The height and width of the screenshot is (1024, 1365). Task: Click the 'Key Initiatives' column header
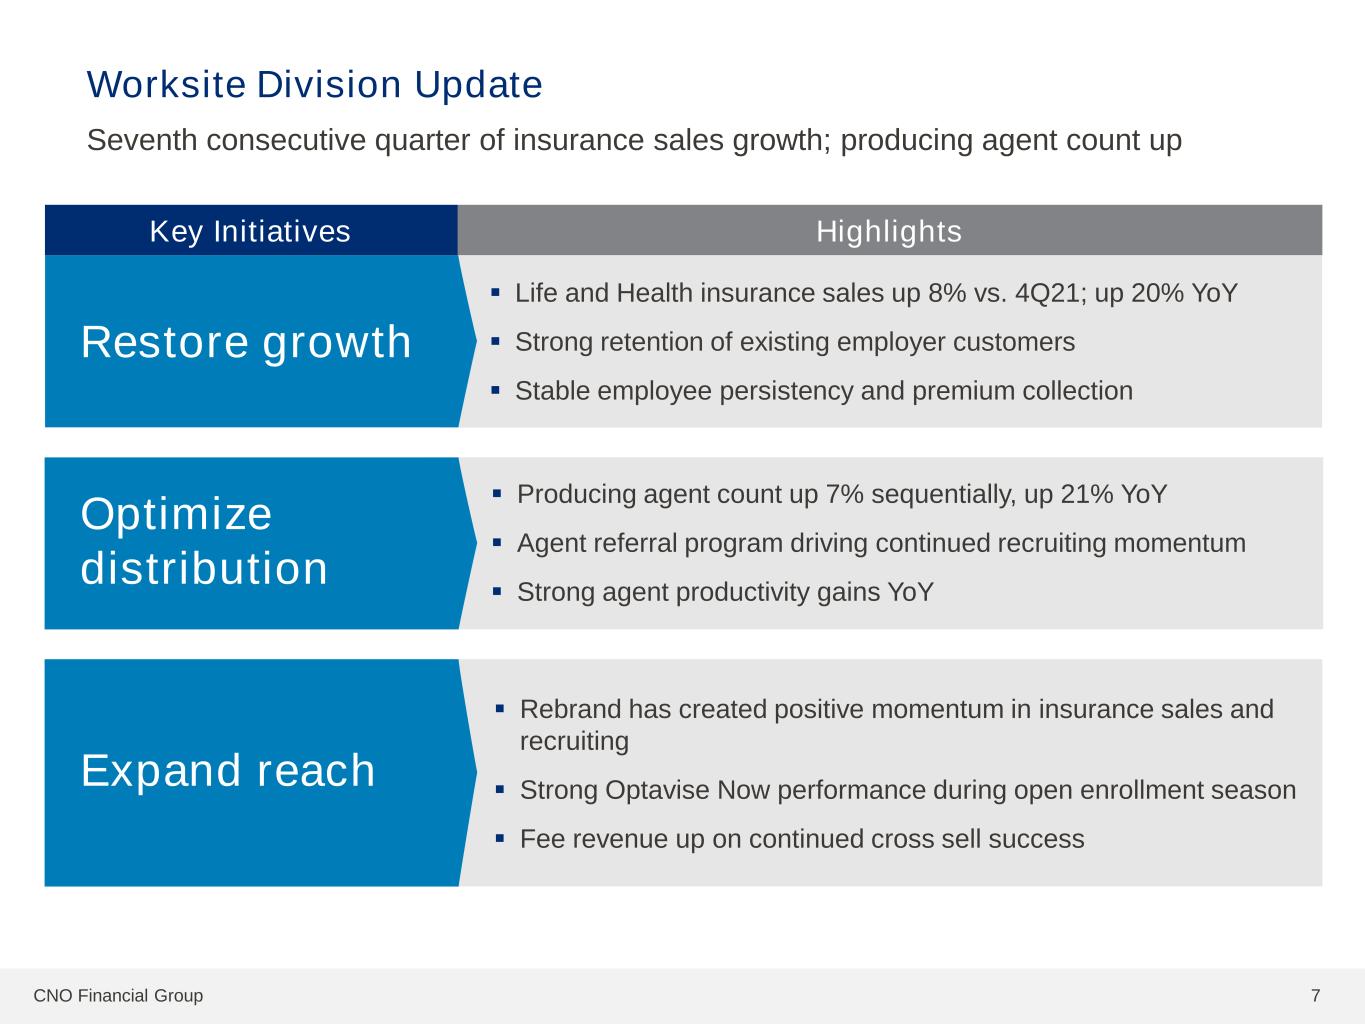[x=250, y=231]
